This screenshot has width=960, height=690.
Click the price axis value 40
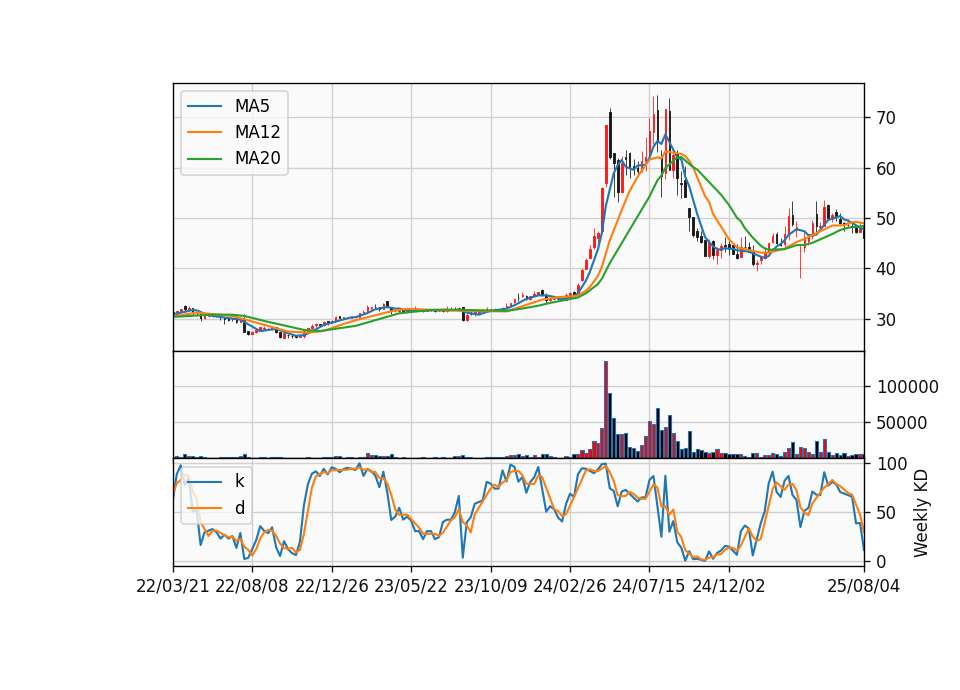tap(886, 269)
